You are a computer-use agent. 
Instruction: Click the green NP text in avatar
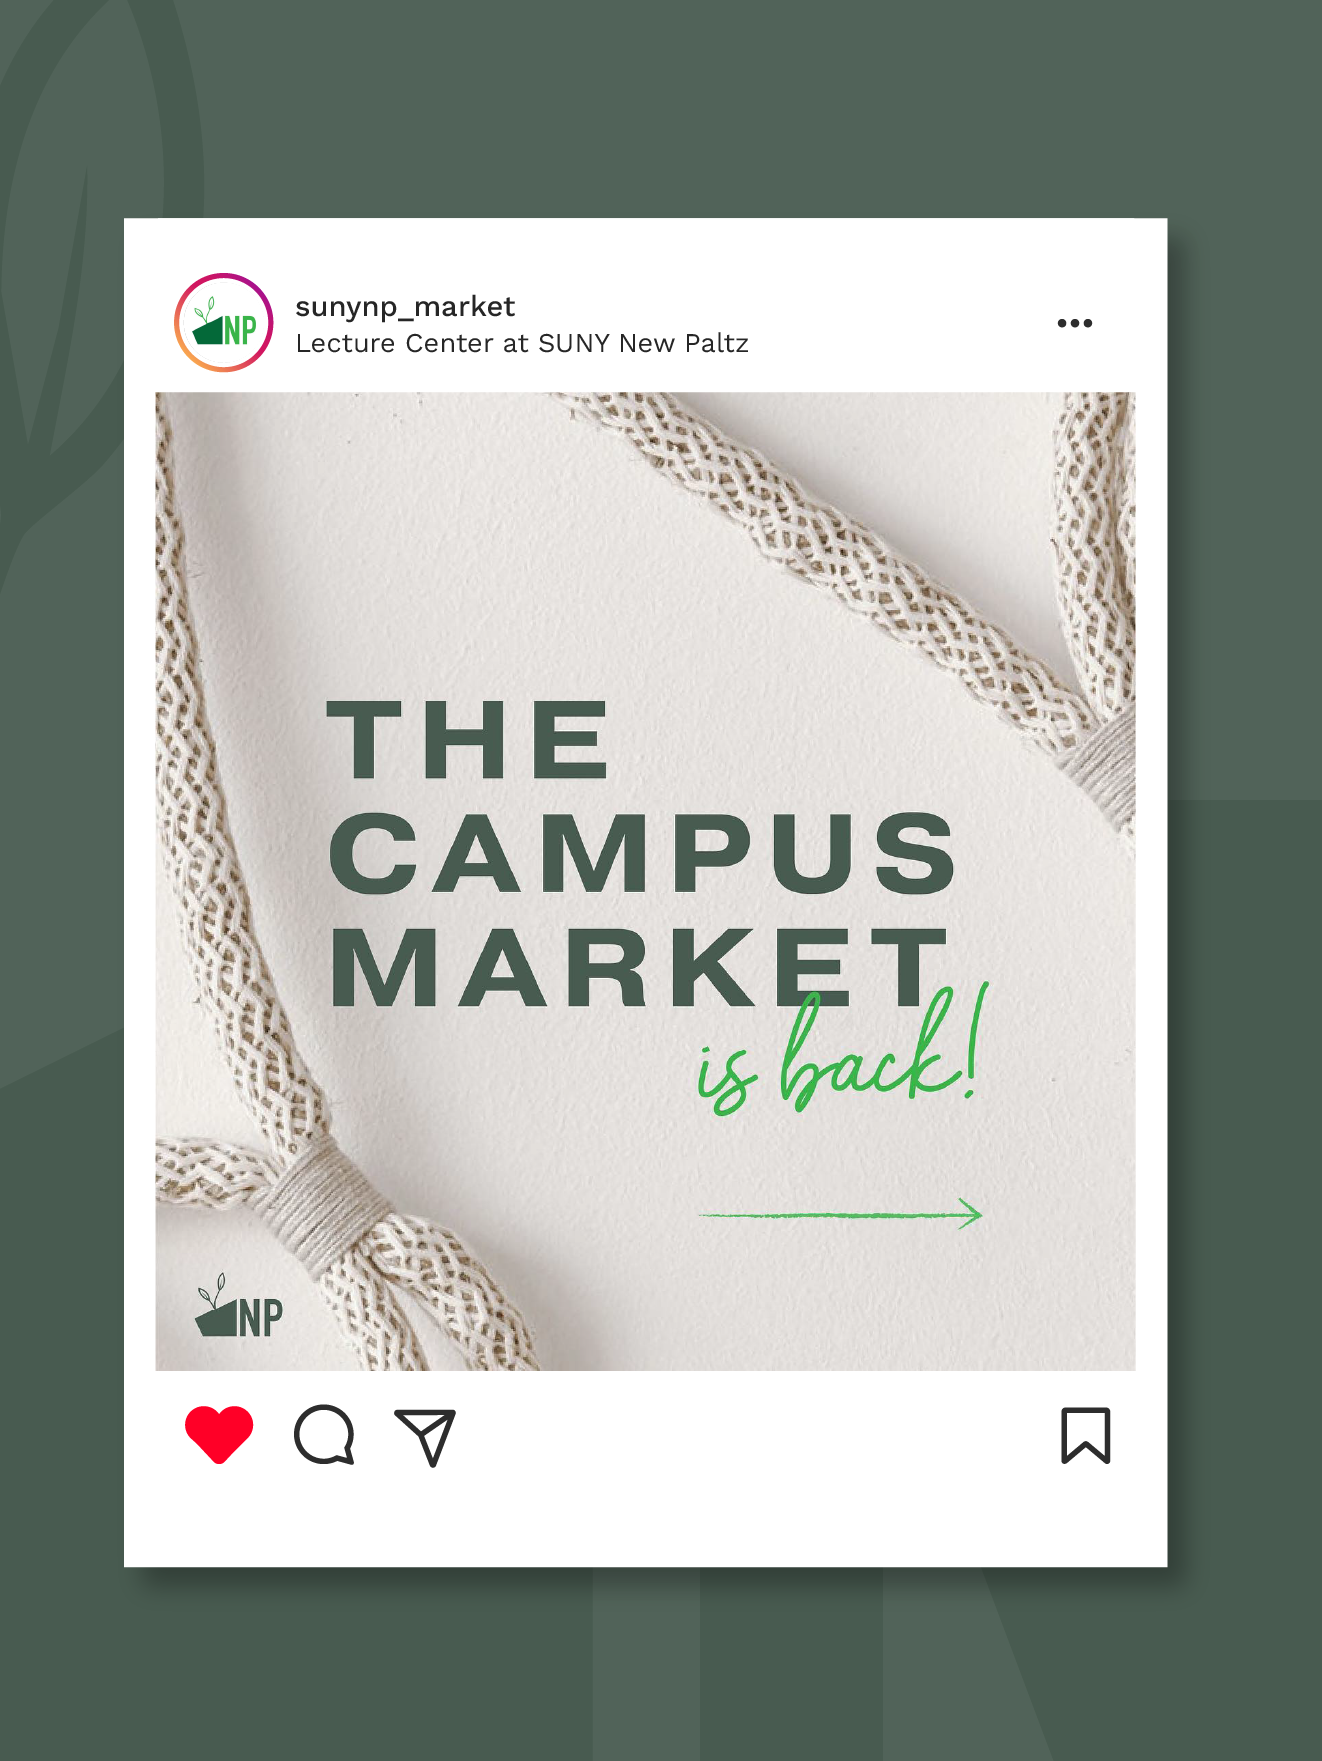coord(240,329)
